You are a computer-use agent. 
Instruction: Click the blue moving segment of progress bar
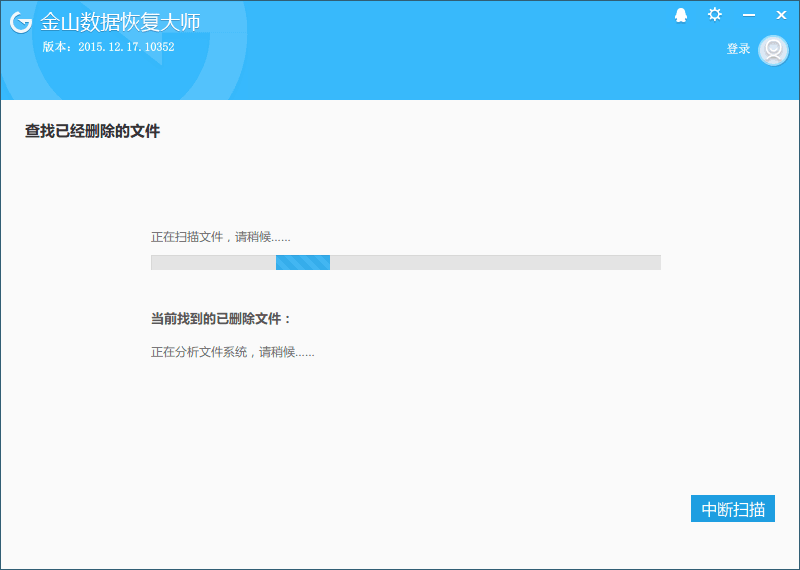[302, 262]
